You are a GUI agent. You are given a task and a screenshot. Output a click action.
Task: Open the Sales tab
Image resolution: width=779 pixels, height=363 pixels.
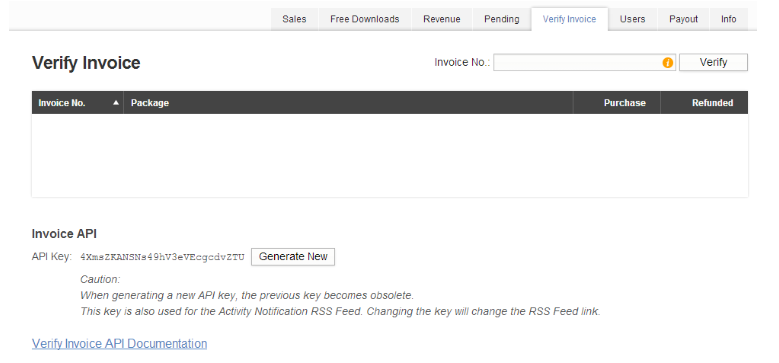(x=294, y=19)
